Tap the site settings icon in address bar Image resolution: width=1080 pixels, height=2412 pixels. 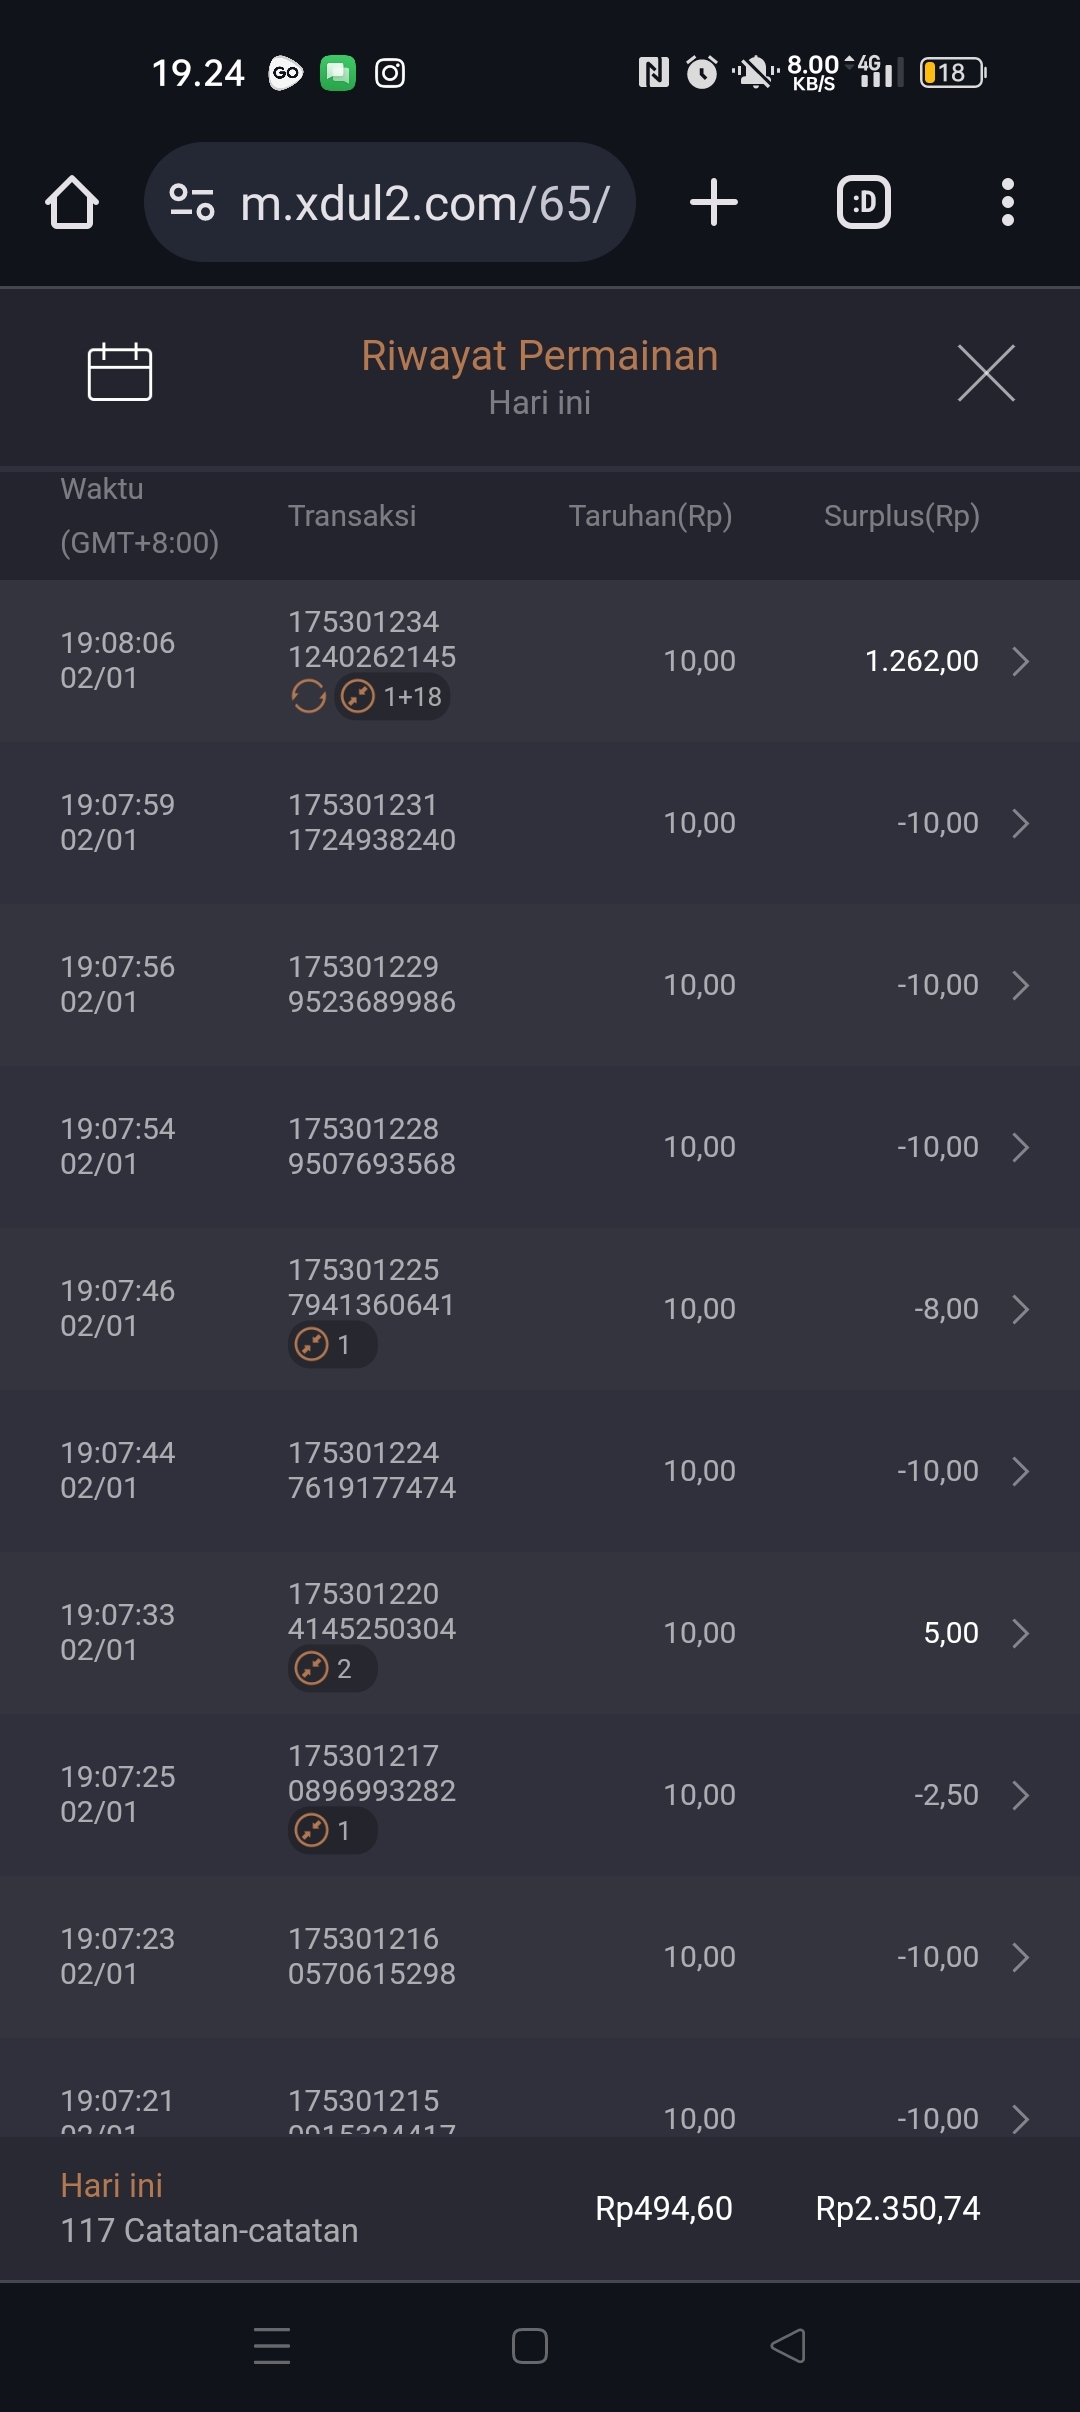pos(192,203)
